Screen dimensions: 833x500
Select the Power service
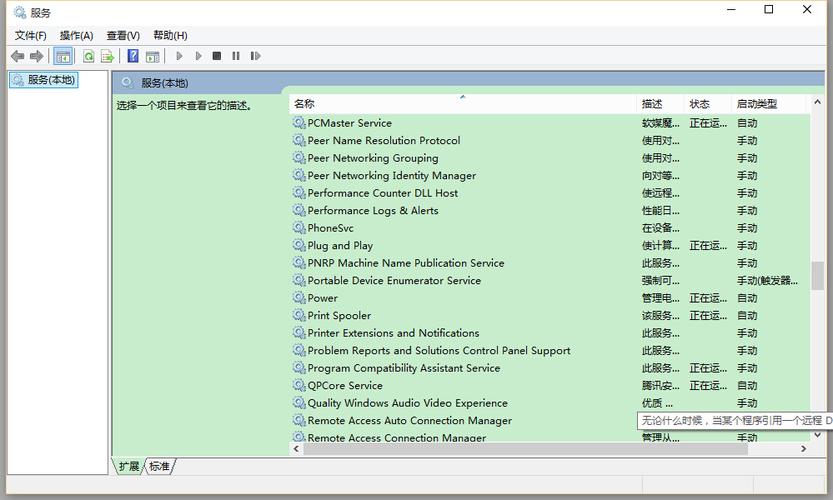550,299
